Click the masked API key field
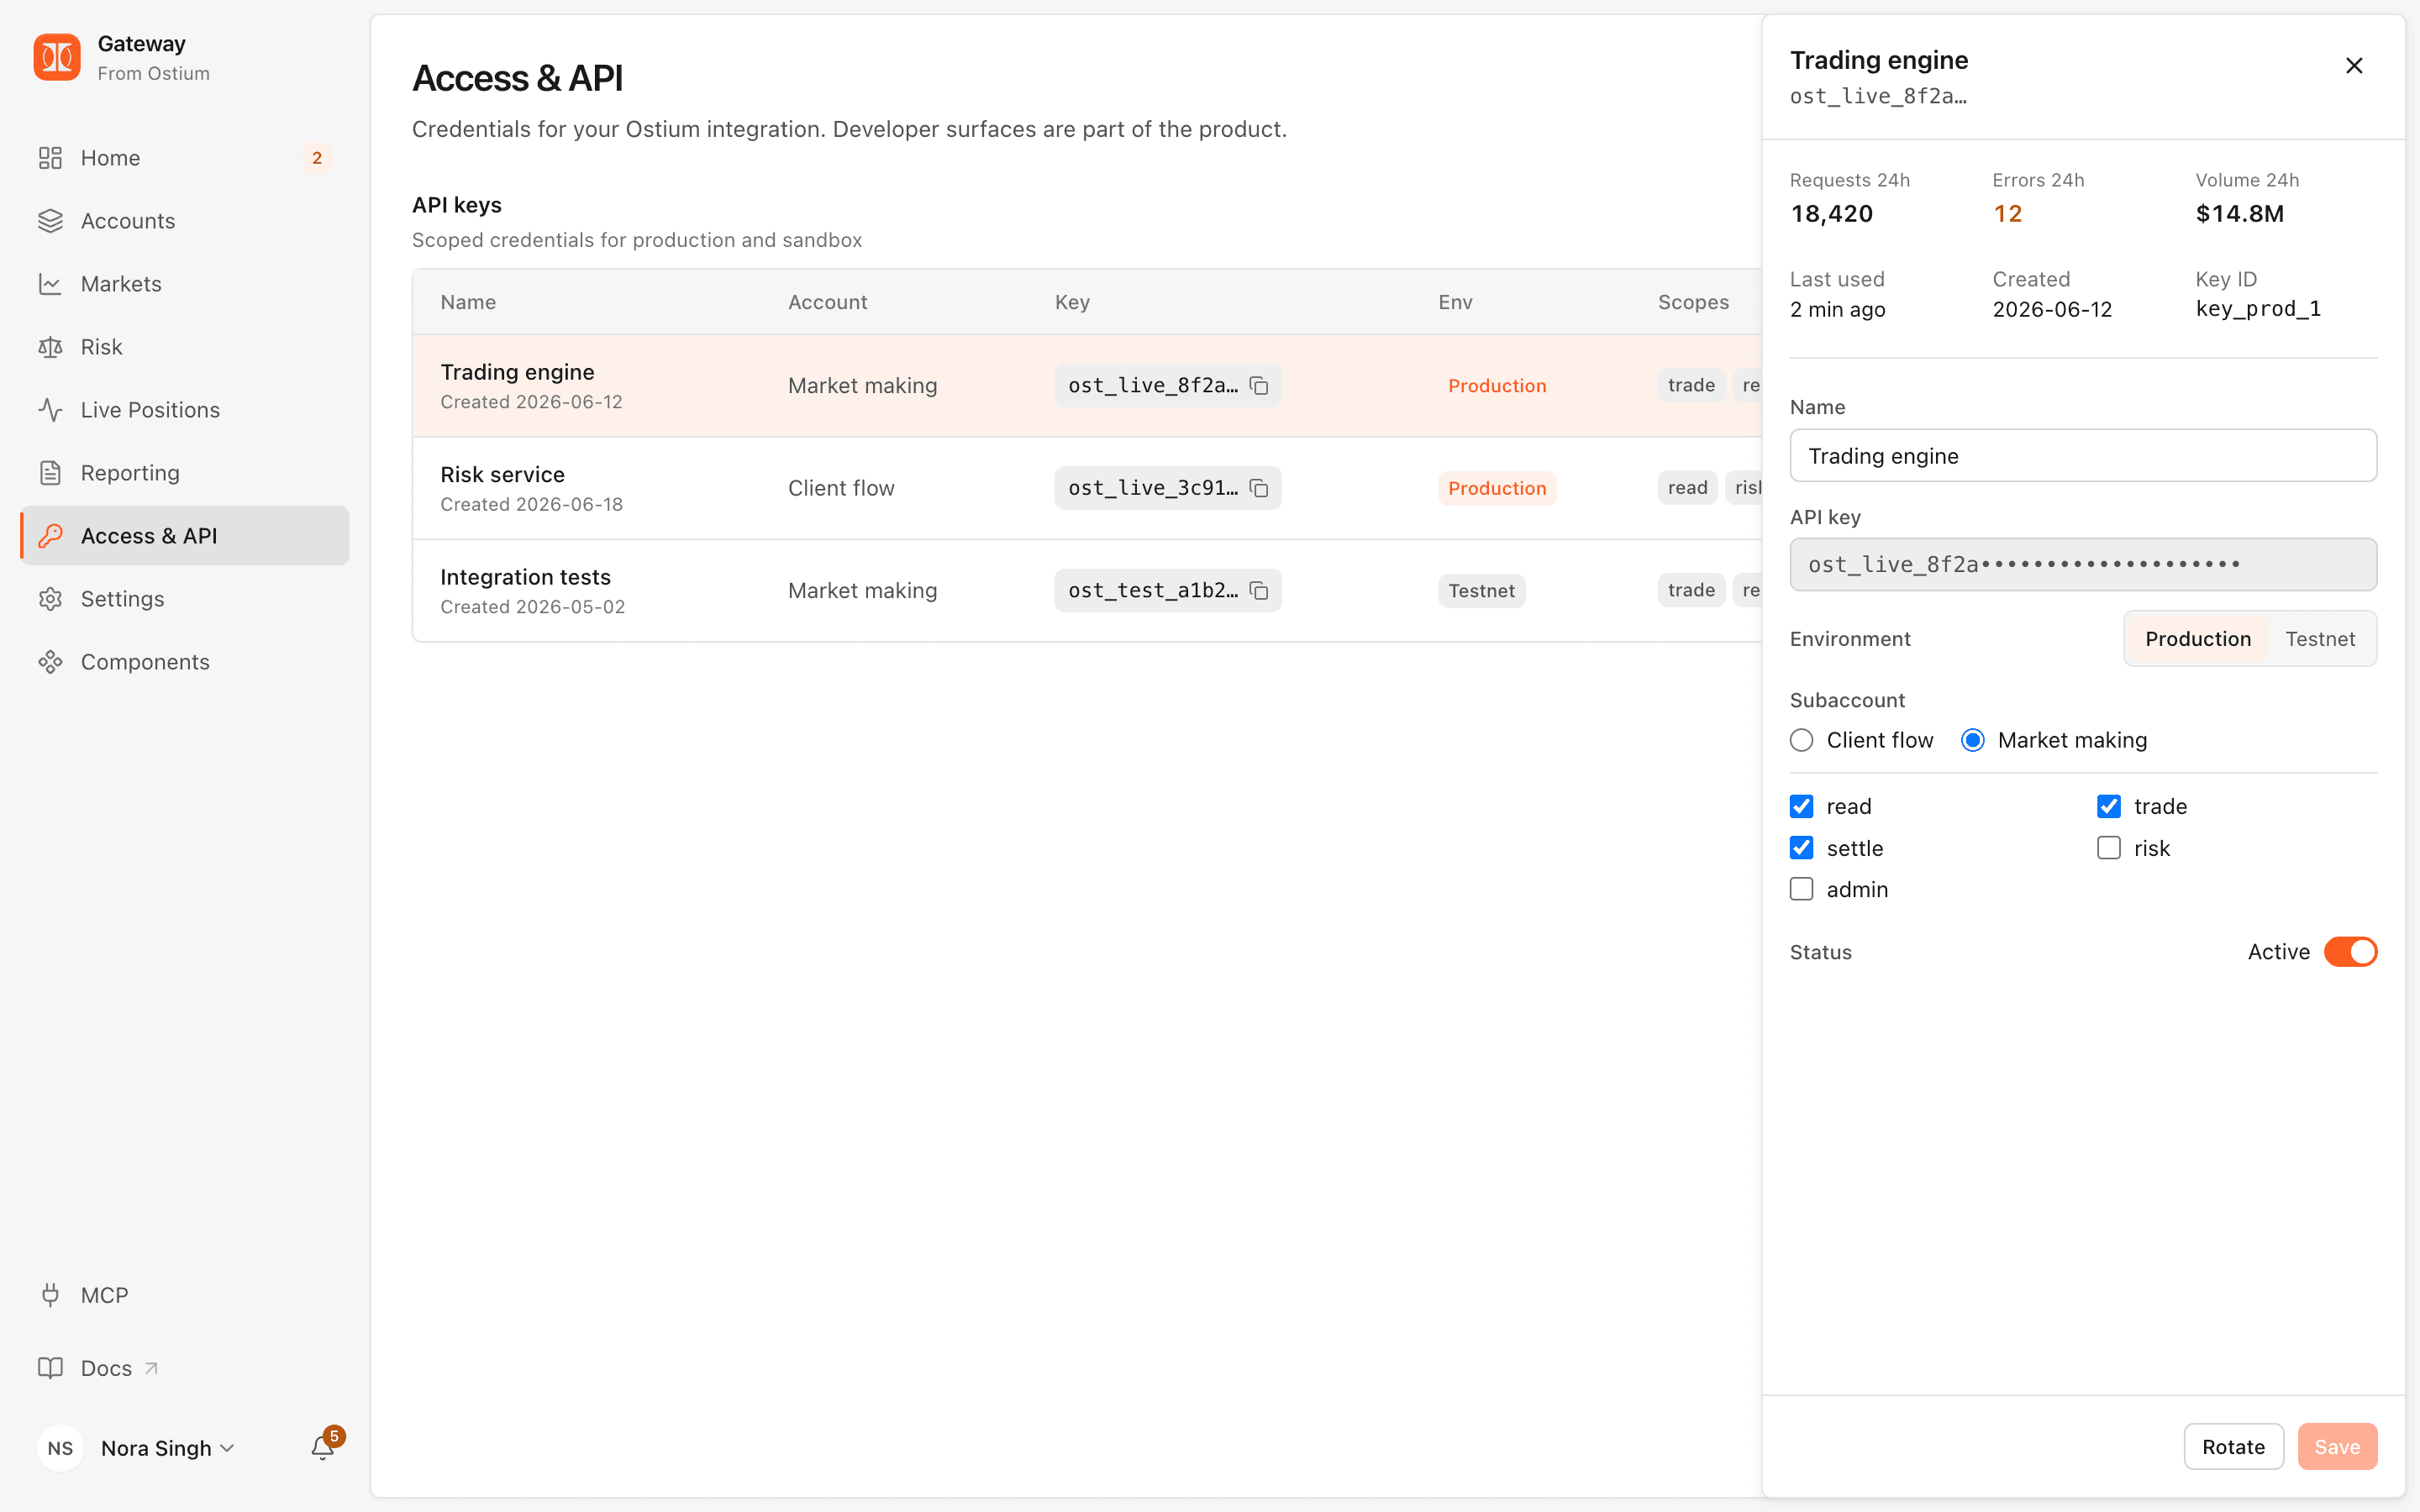Screen dimensions: 2420x1512 coord(2083,565)
